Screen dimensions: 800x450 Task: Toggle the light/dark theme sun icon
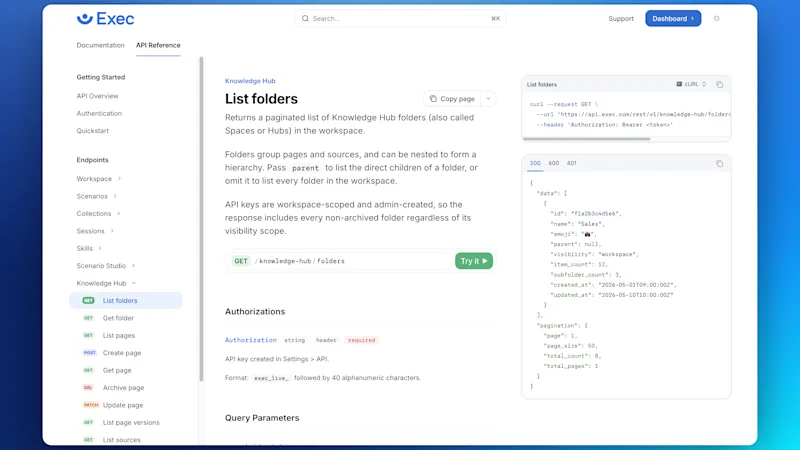(716, 18)
